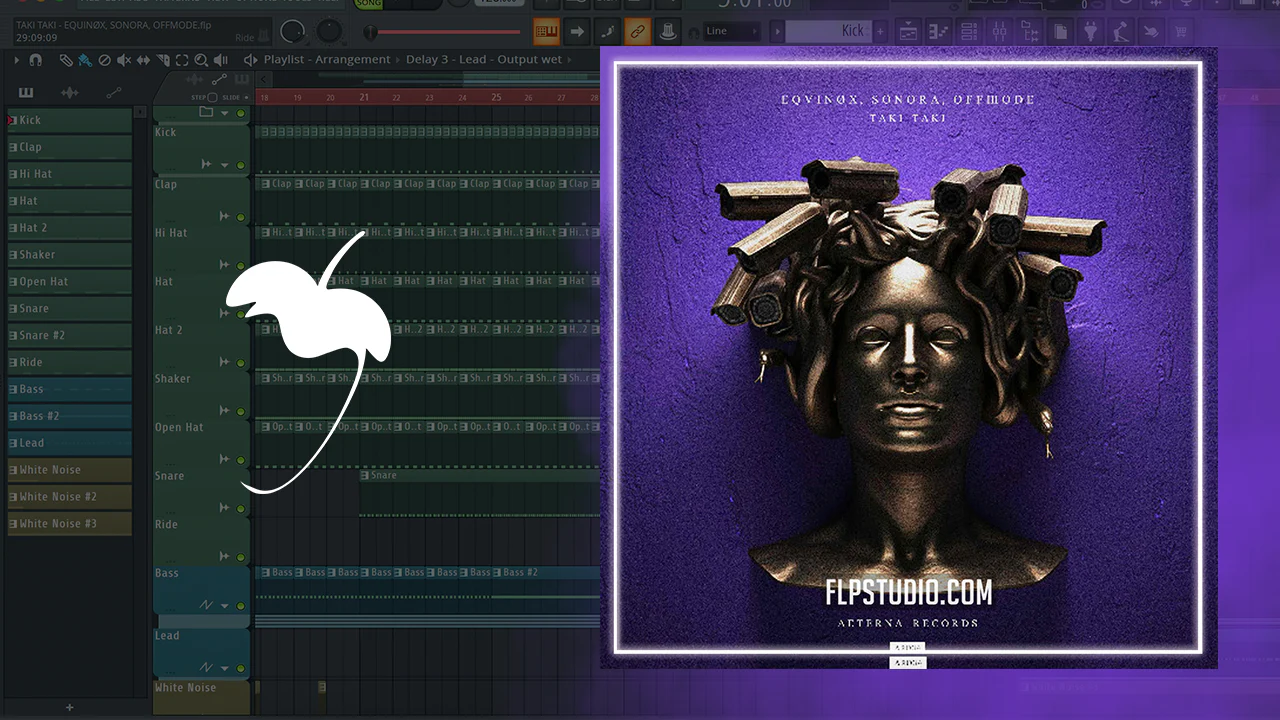The width and height of the screenshot is (1280, 720).
Task: Click the stamp hat icon in toolbar
Action: tap(667, 32)
